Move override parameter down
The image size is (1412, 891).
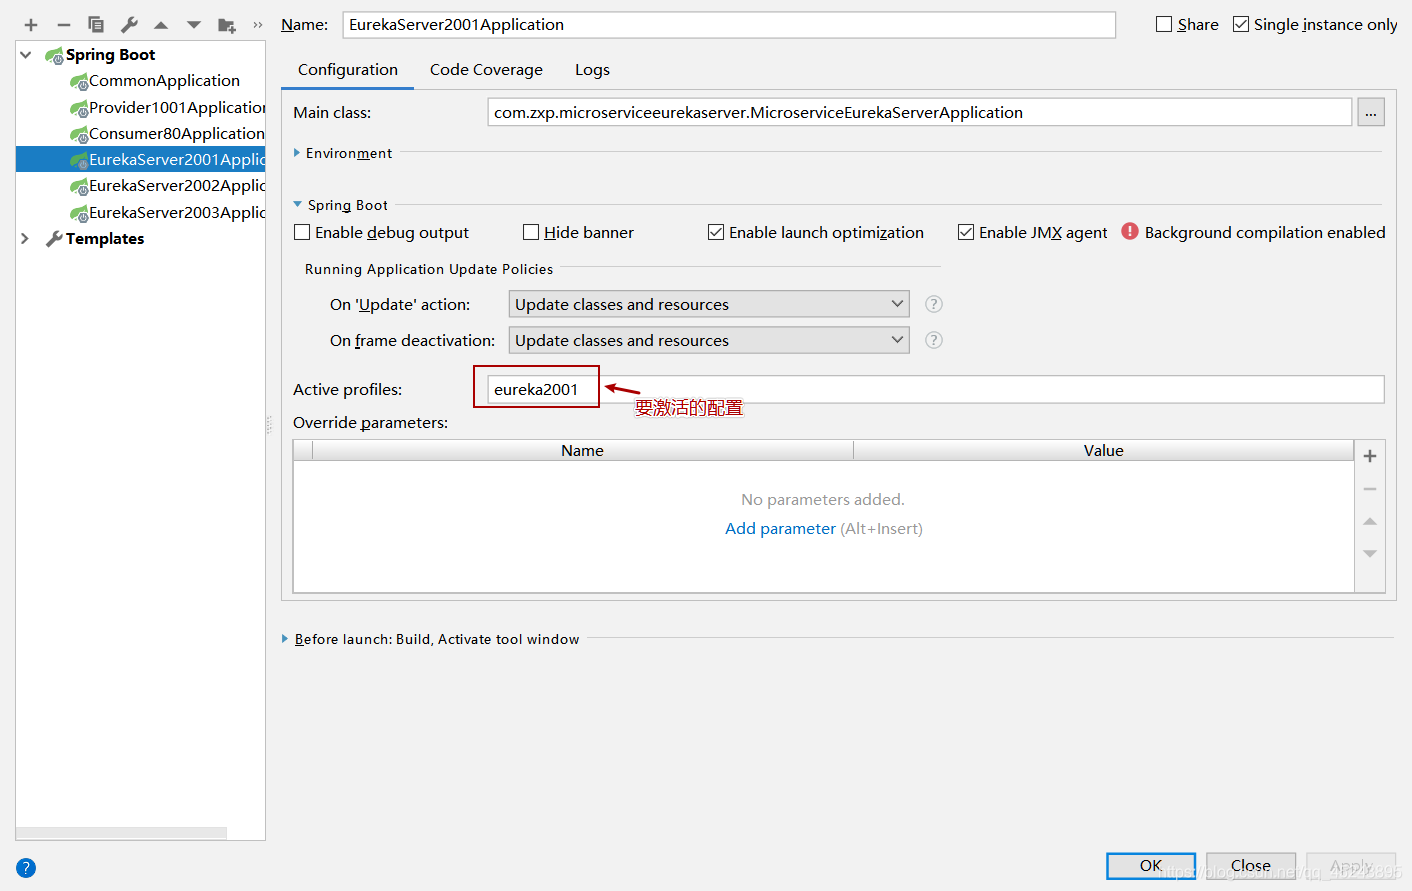click(1370, 553)
